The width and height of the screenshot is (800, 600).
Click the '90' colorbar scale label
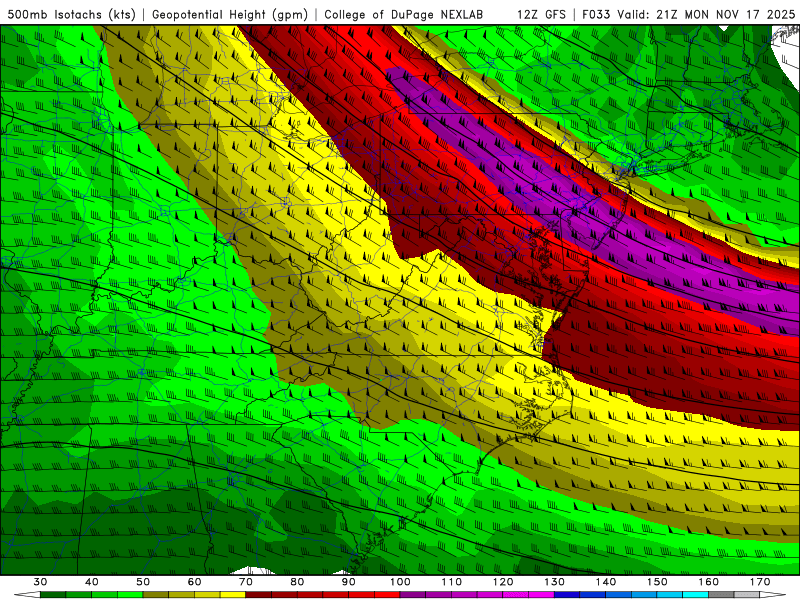(348, 582)
